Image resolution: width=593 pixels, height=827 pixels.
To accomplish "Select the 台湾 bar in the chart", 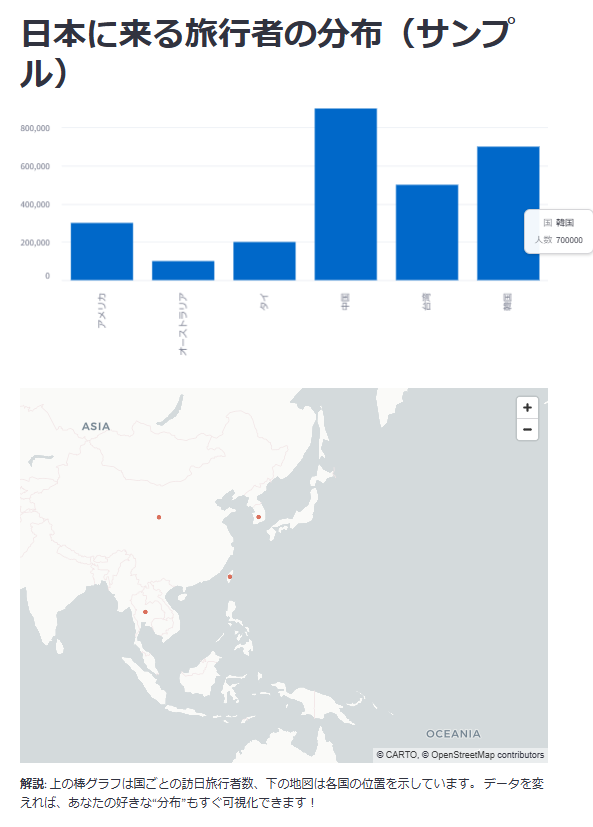I will pyautogui.click(x=427, y=232).
